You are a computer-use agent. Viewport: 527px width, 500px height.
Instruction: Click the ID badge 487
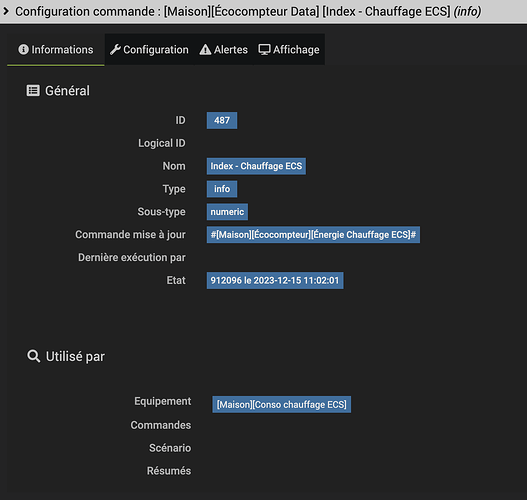pyautogui.click(x=222, y=120)
